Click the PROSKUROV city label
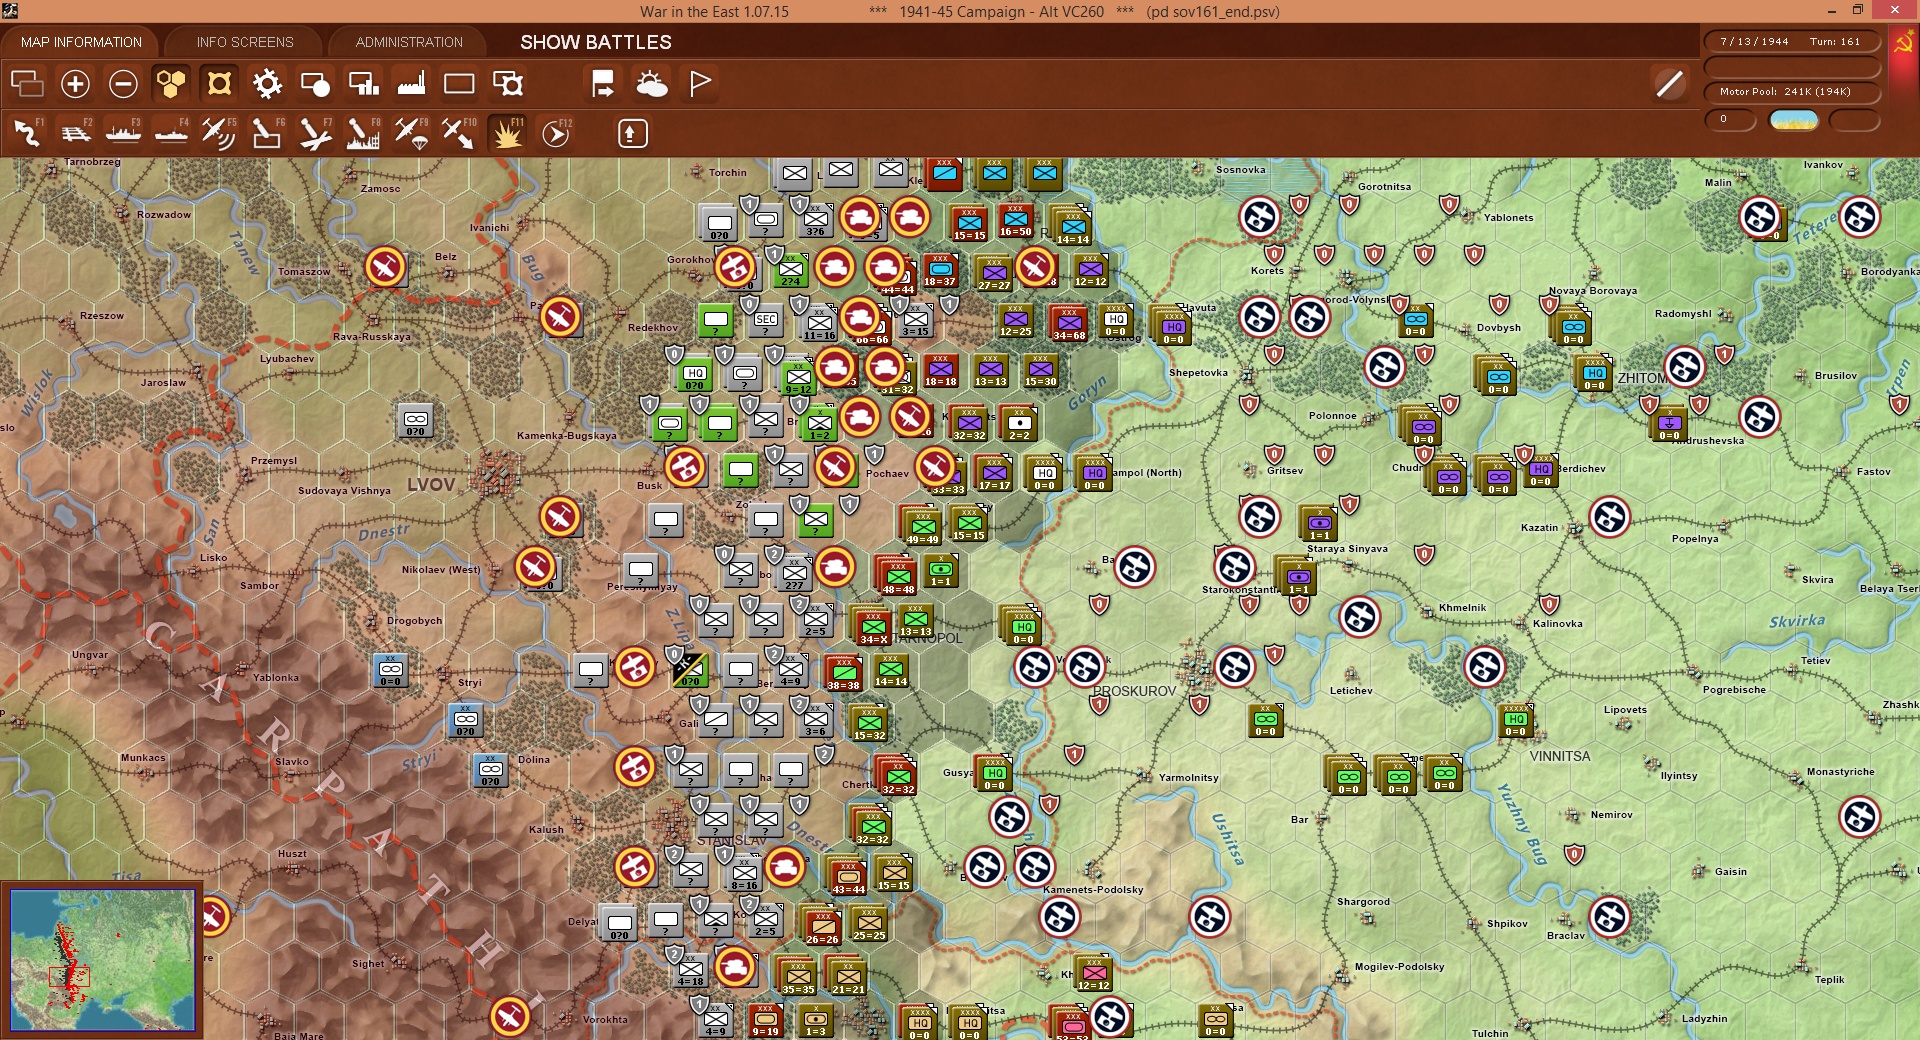 tap(1134, 691)
